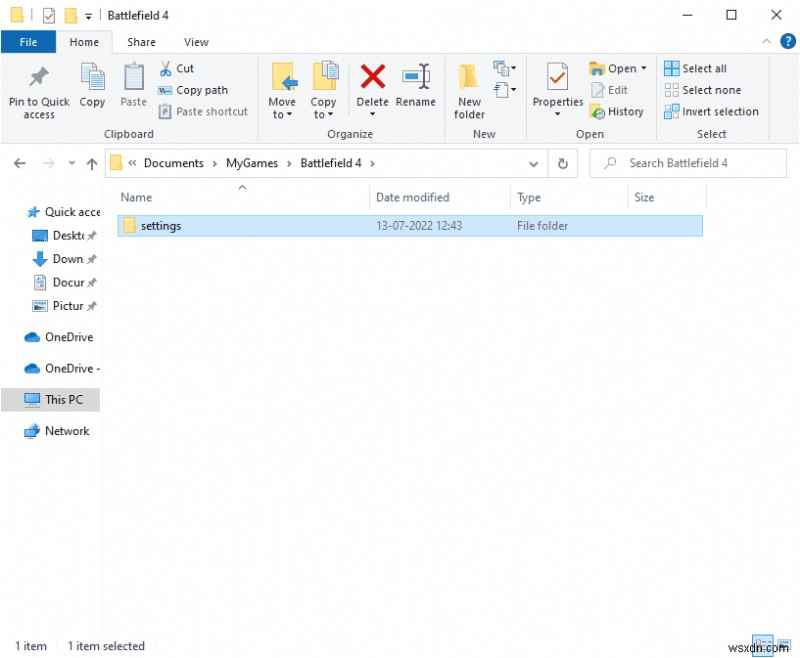This screenshot has width=800, height=658.
Task: Switch to the View ribbon tab
Action: 196,42
